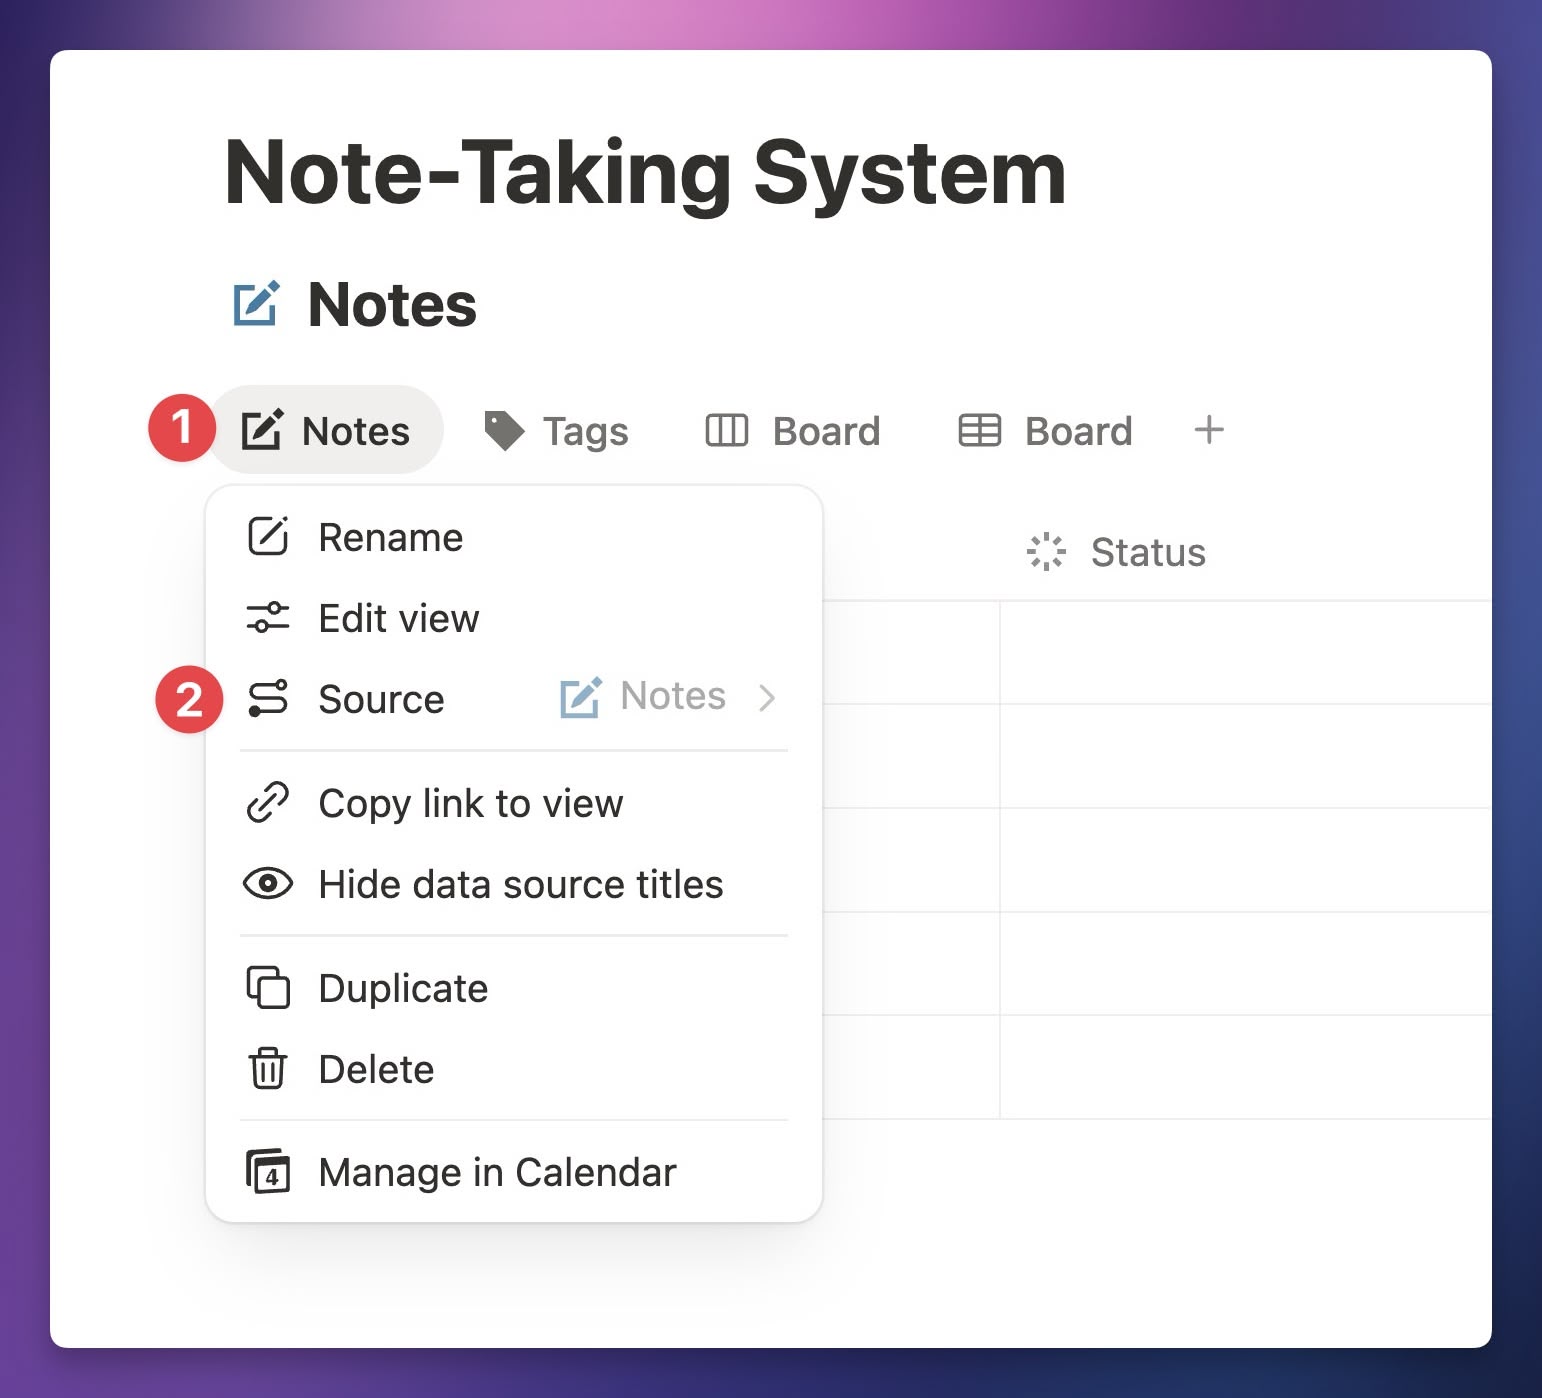This screenshot has height=1398, width=1542.
Task: Open the first Board view tab
Action: [x=793, y=431]
